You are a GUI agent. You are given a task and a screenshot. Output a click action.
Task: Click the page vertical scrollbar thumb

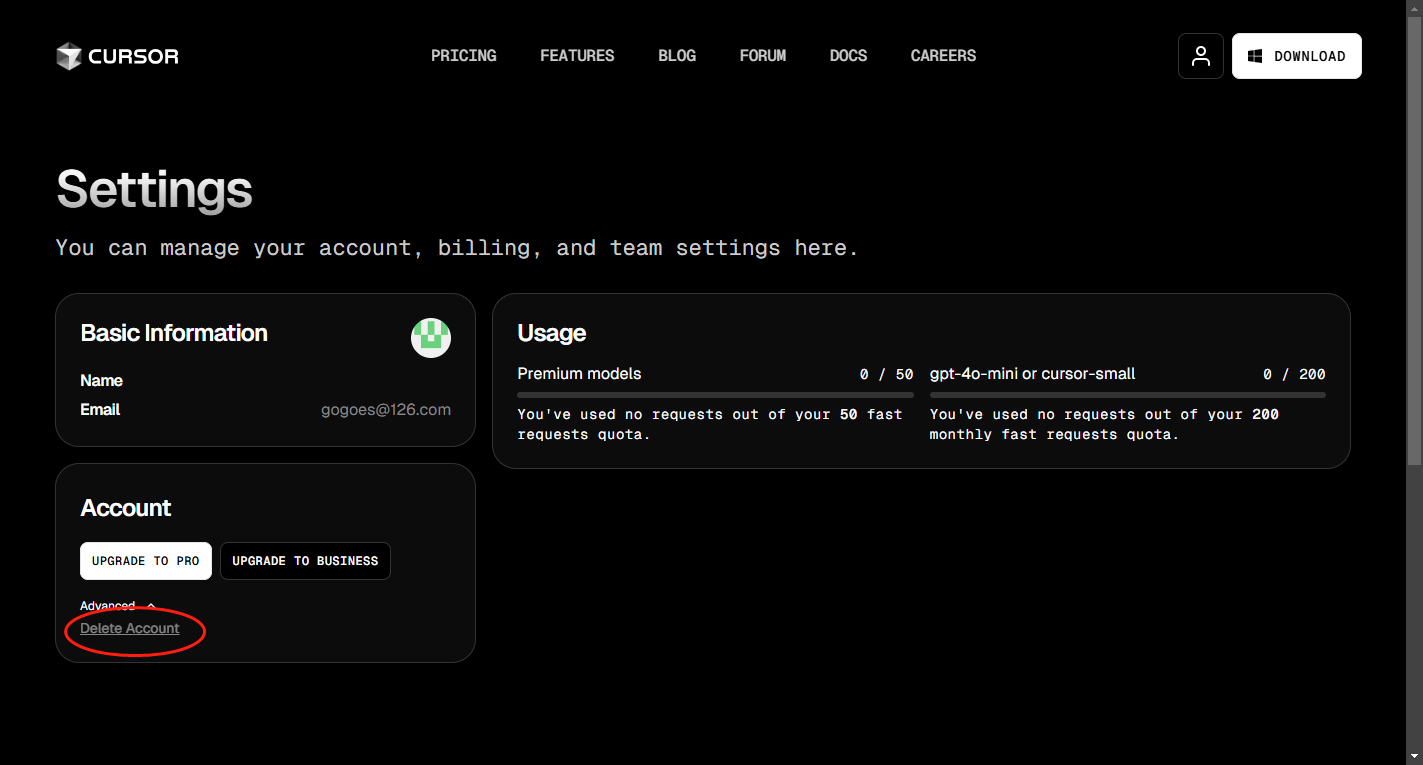click(1414, 240)
